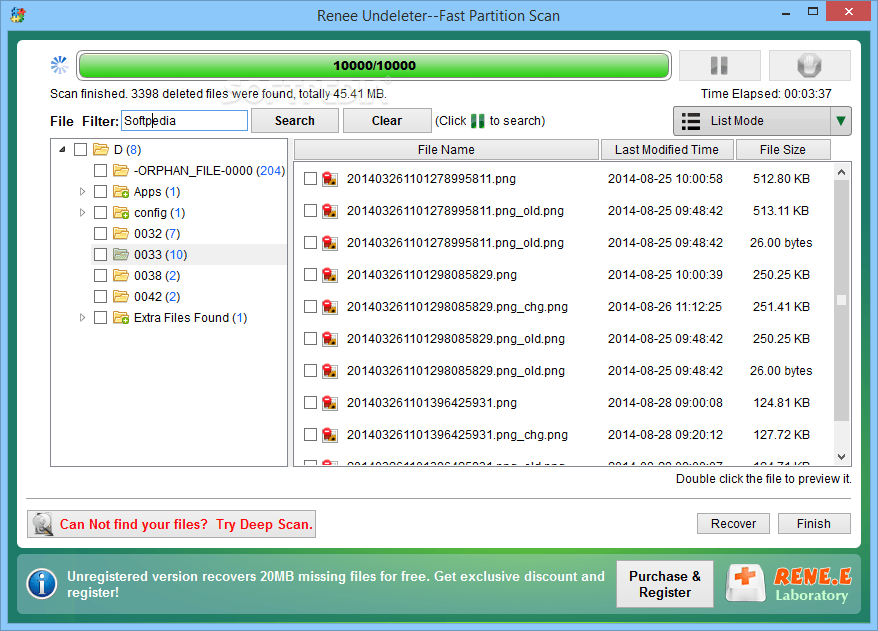Click the deep scan magnifier icon

pyautogui.click(x=43, y=524)
